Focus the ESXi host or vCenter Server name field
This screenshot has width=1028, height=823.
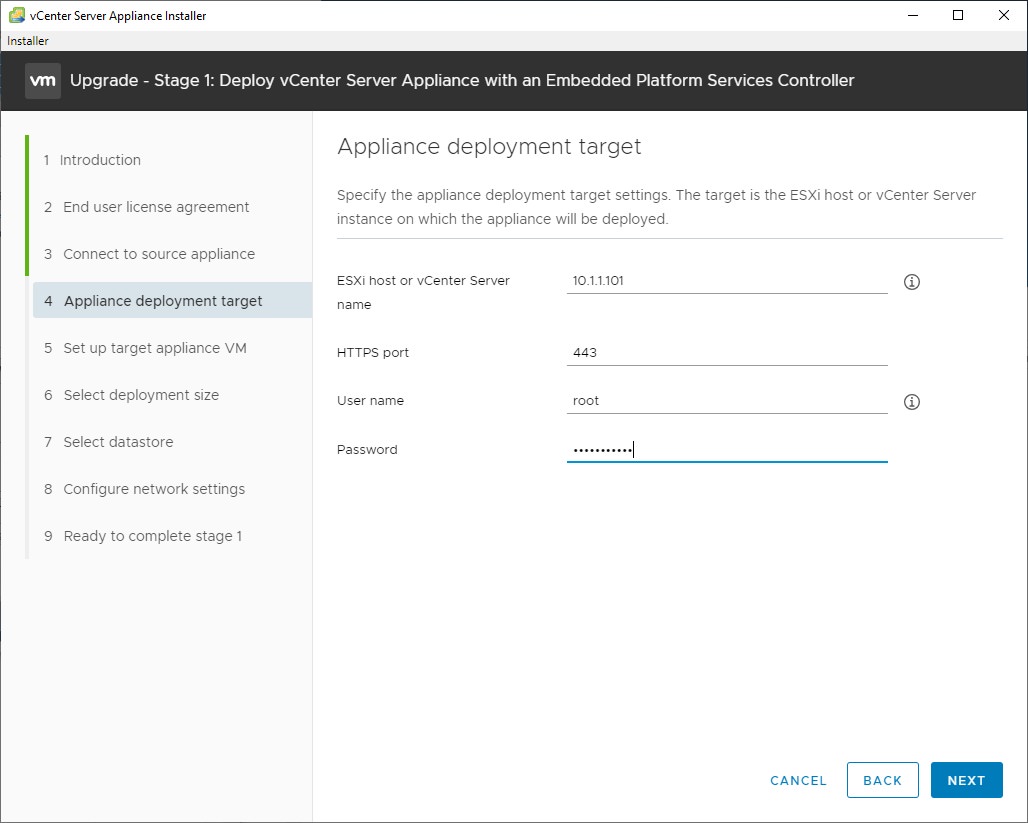coord(727,281)
